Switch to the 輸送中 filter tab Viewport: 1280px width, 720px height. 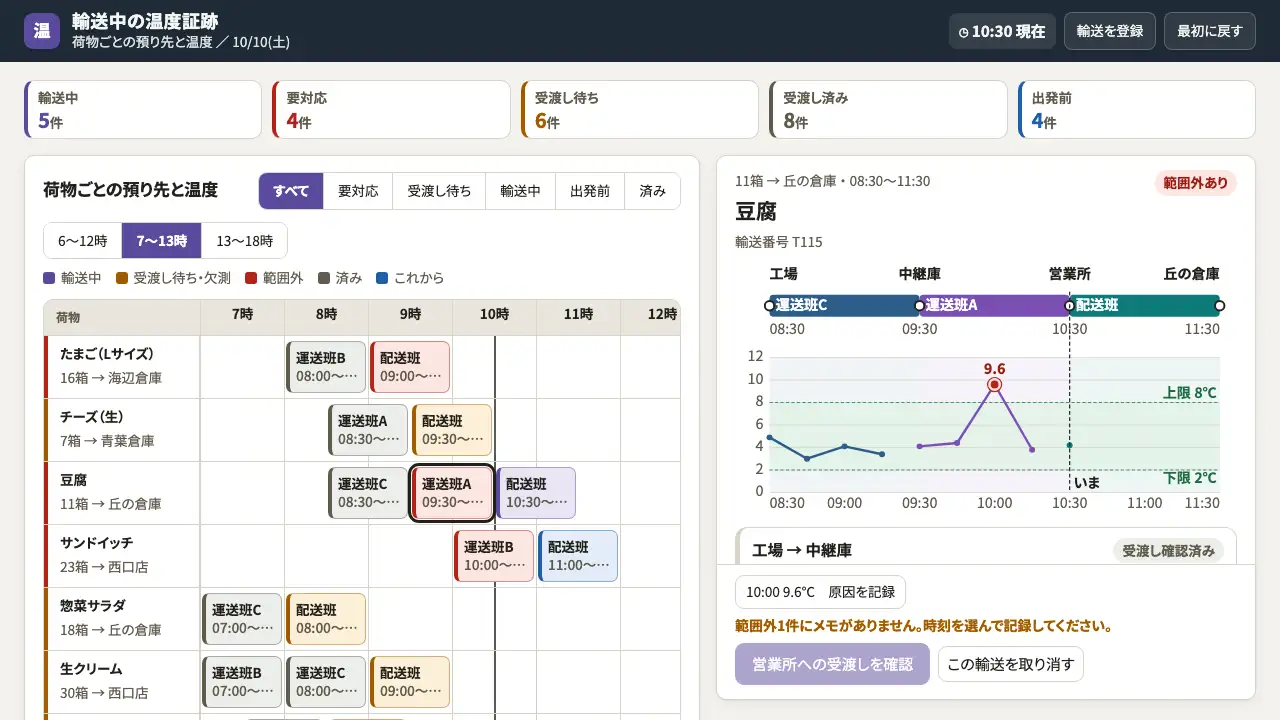(x=520, y=191)
